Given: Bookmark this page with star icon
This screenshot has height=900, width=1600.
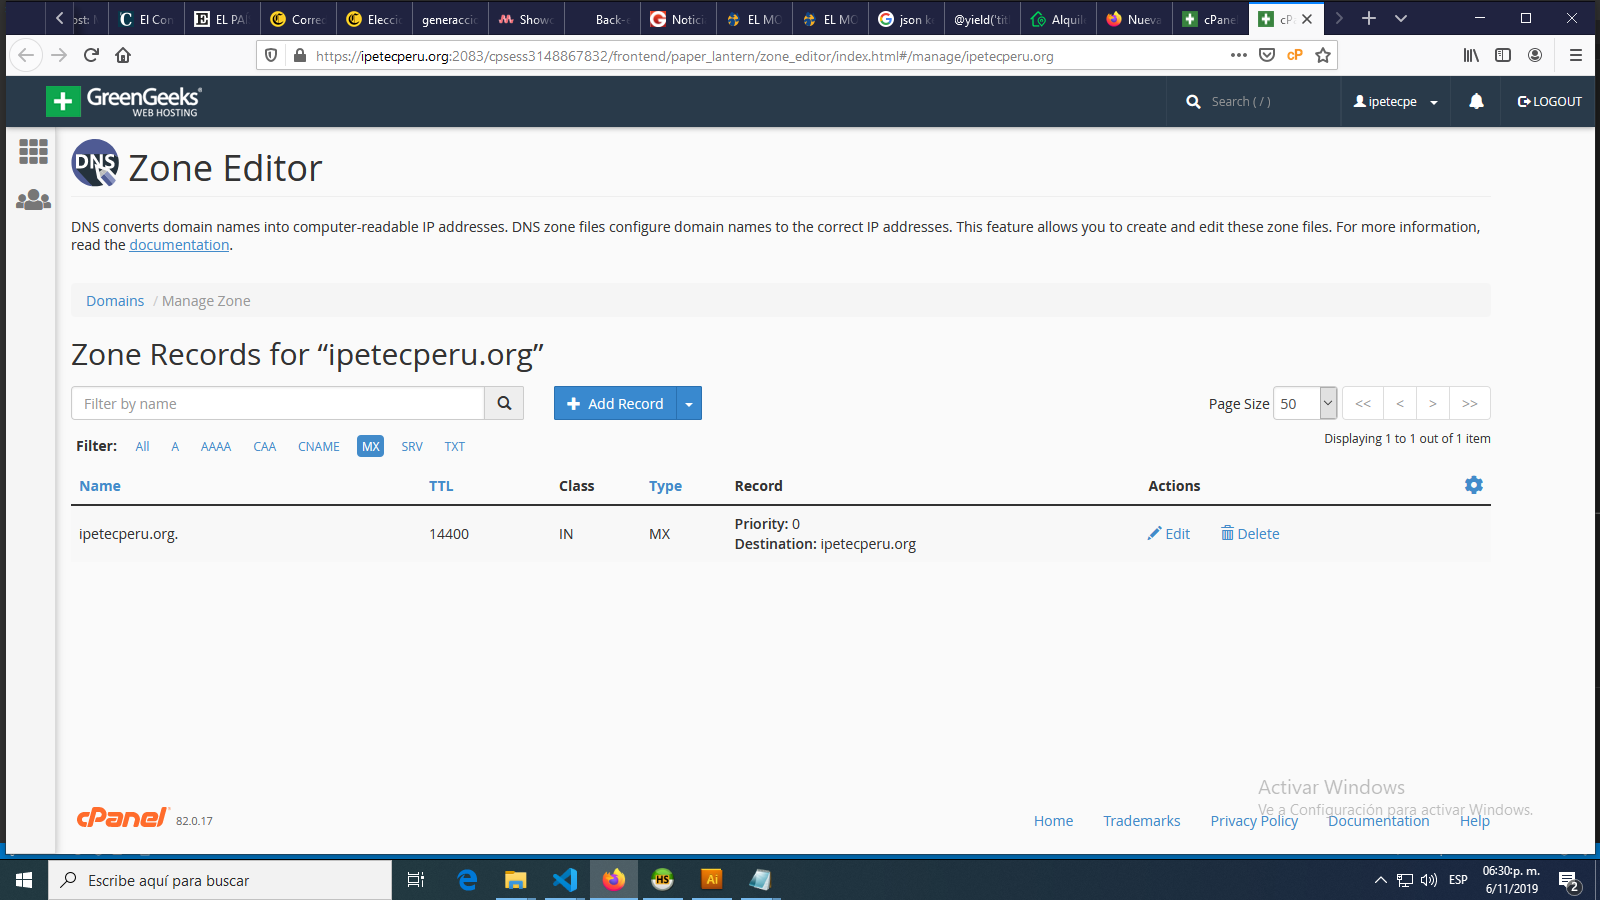Looking at the screenshot, I should [x=1323, y=56].
